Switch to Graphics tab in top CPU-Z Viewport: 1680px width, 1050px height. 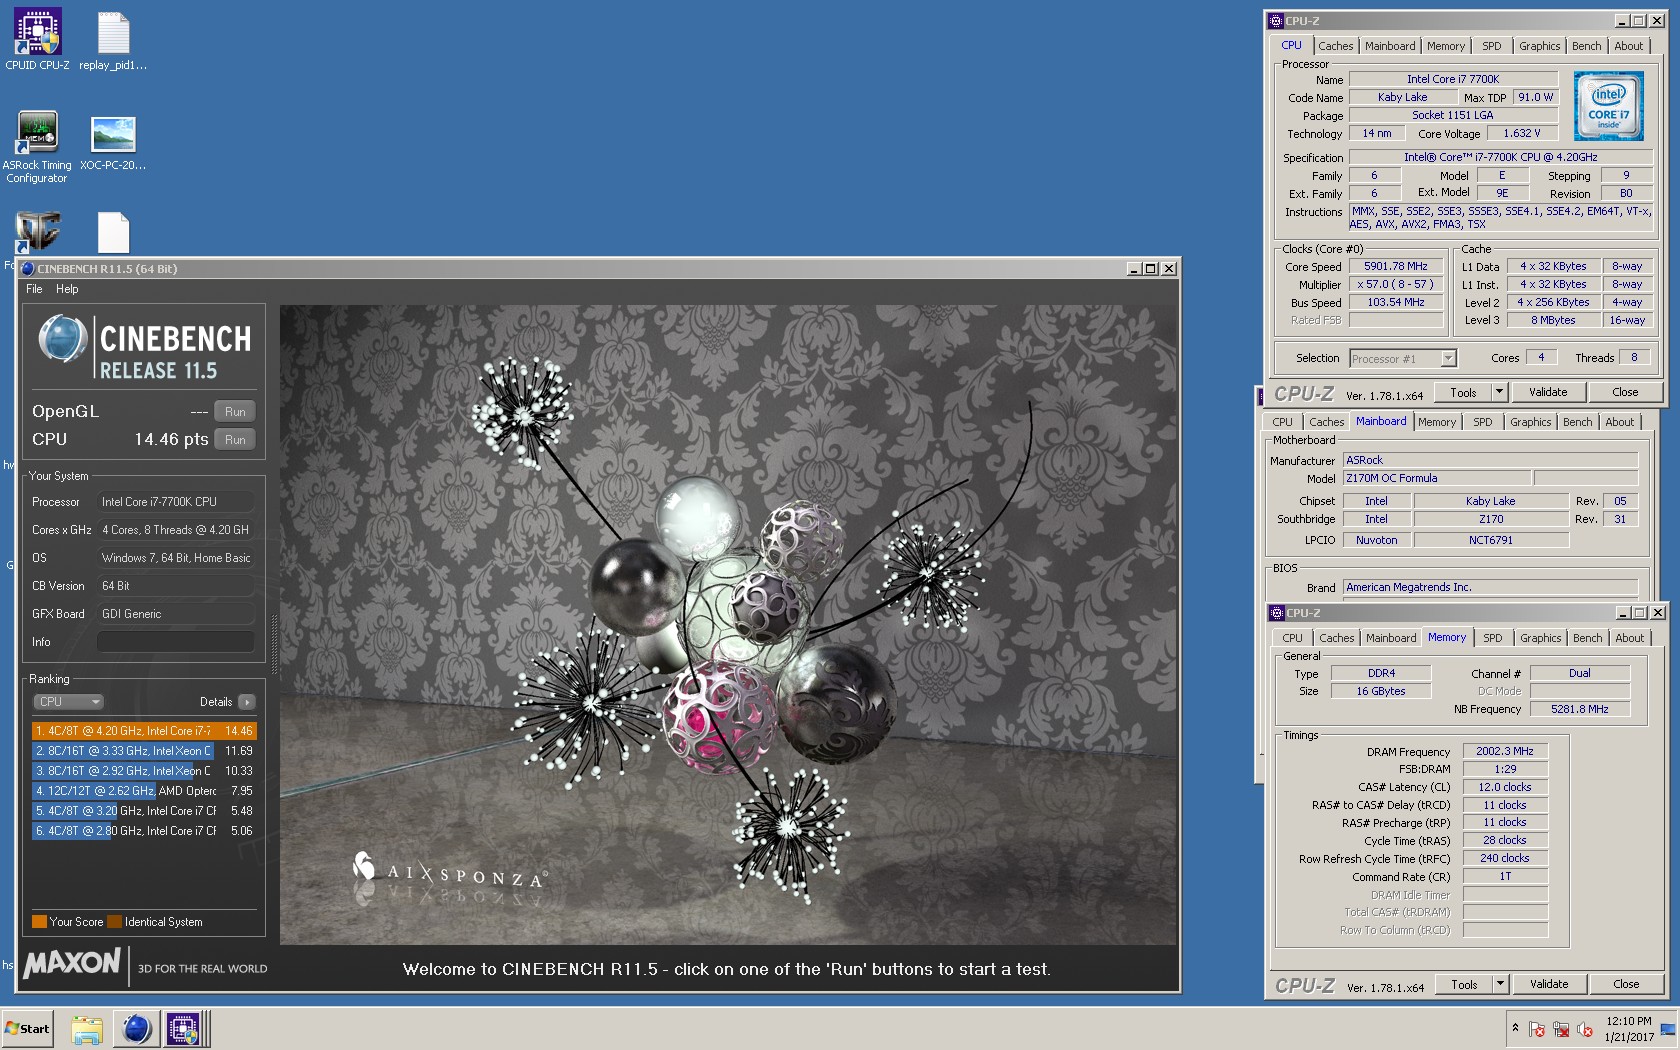[x=1539, y=46]
